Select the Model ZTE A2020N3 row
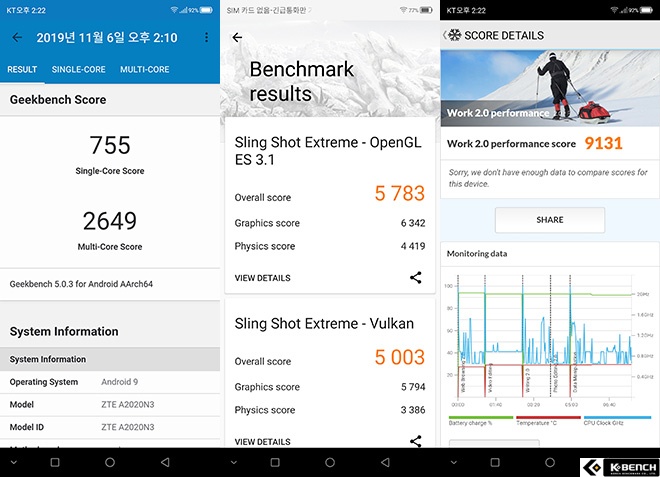Screen dimensions: 660x477 coord(110,405)
